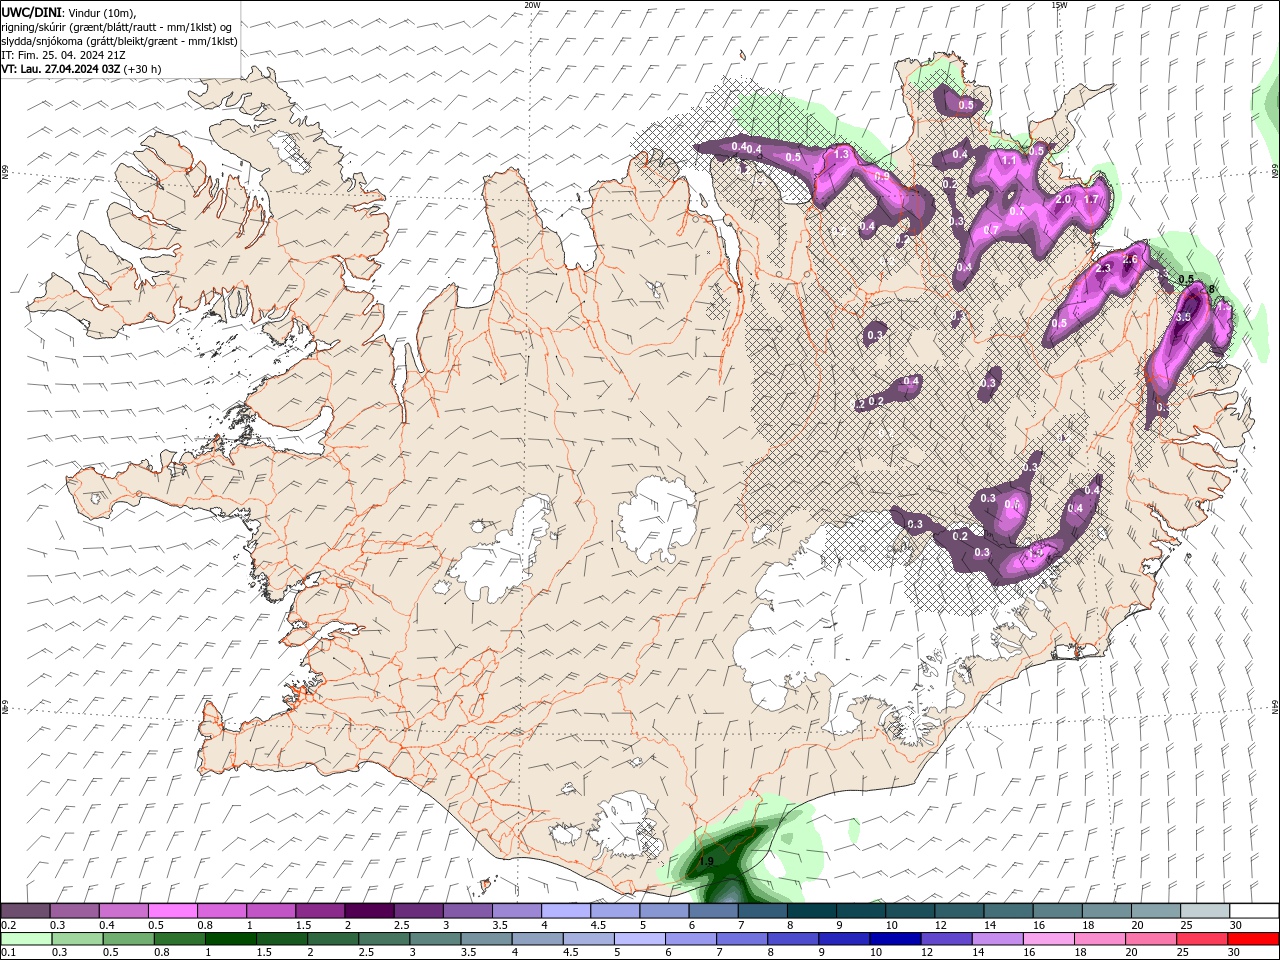
Task: Click the 64N latitude label on right edge
Action: click(x=1275, y=706)
